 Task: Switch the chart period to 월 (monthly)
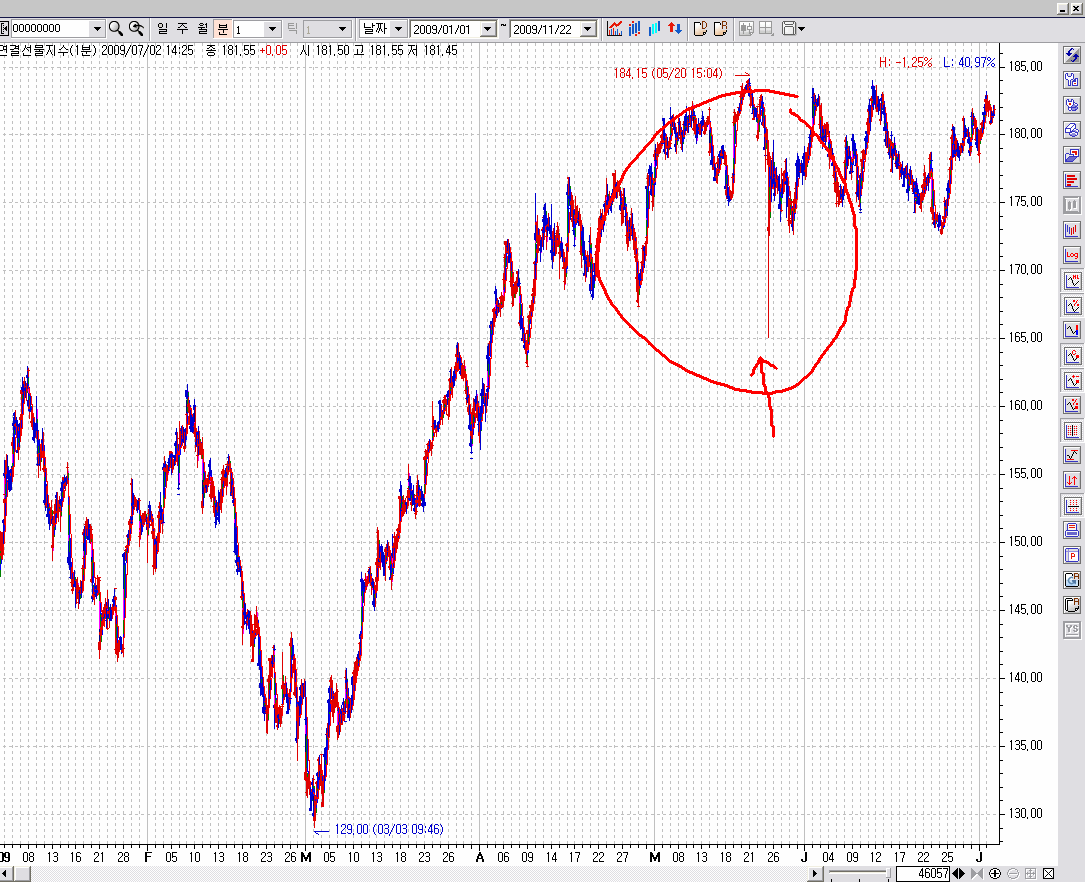(203, 29)
